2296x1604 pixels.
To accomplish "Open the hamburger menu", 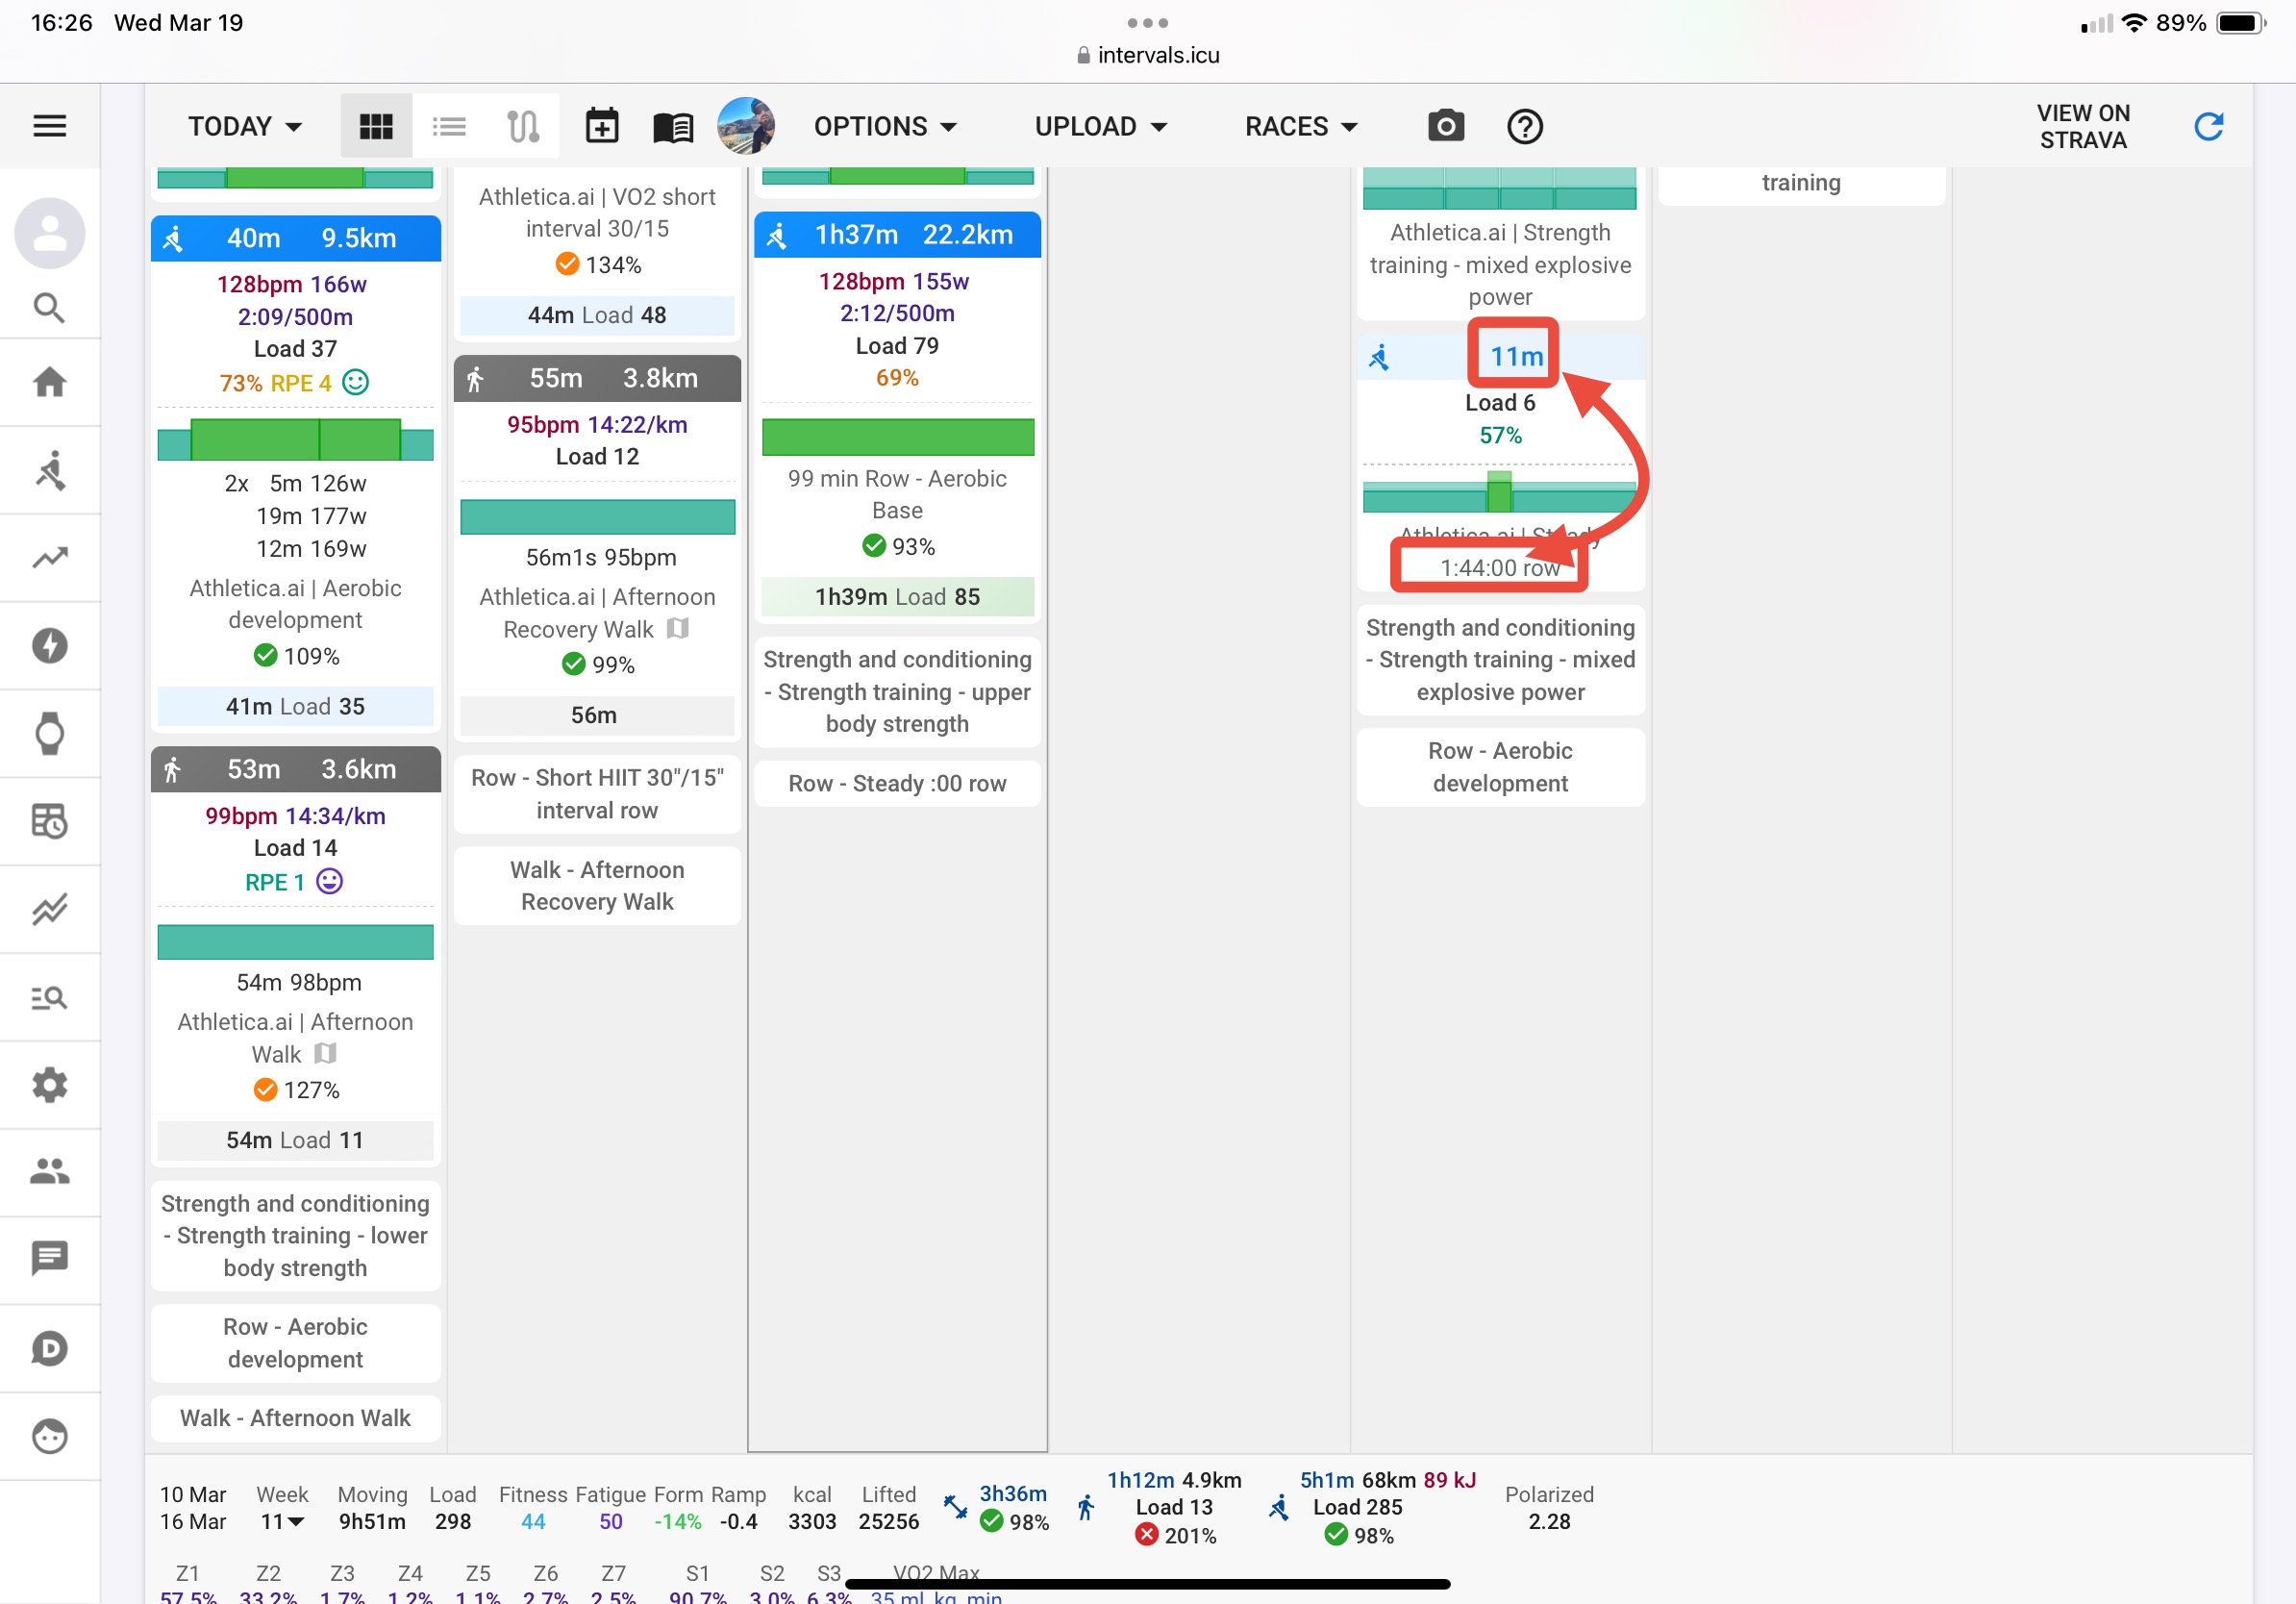I will click(49, 126).
